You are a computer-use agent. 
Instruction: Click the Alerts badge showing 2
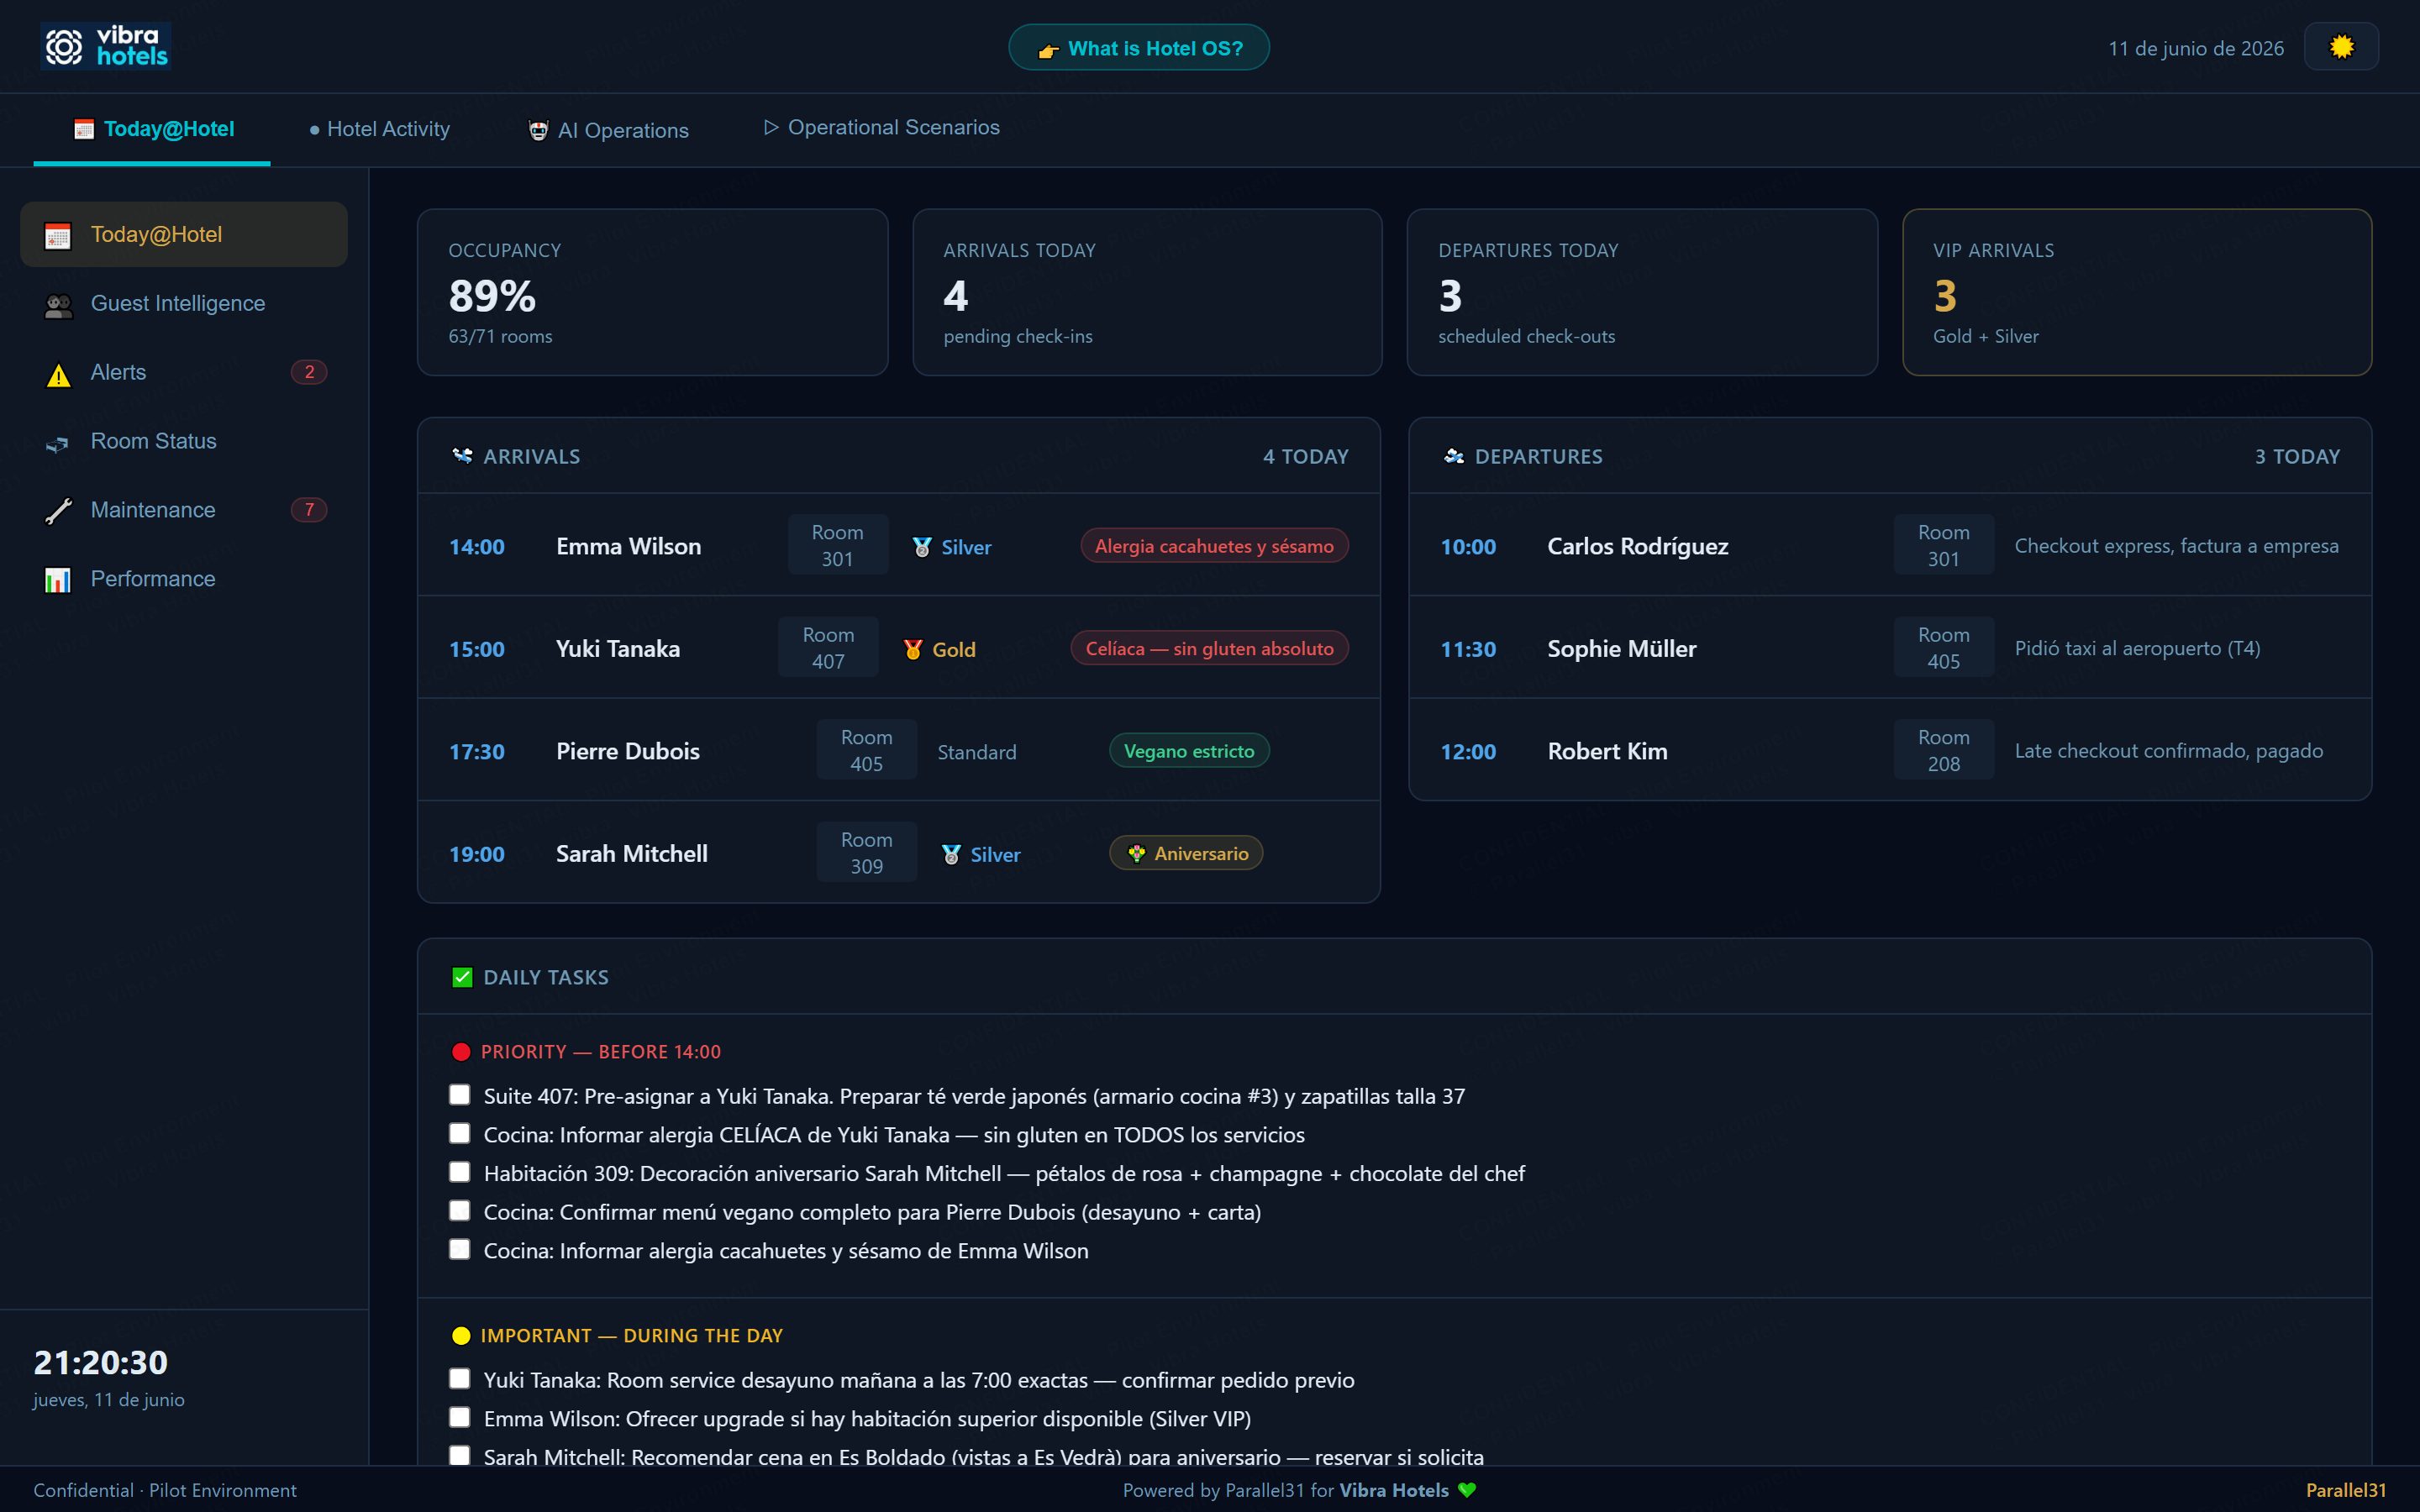309,372
